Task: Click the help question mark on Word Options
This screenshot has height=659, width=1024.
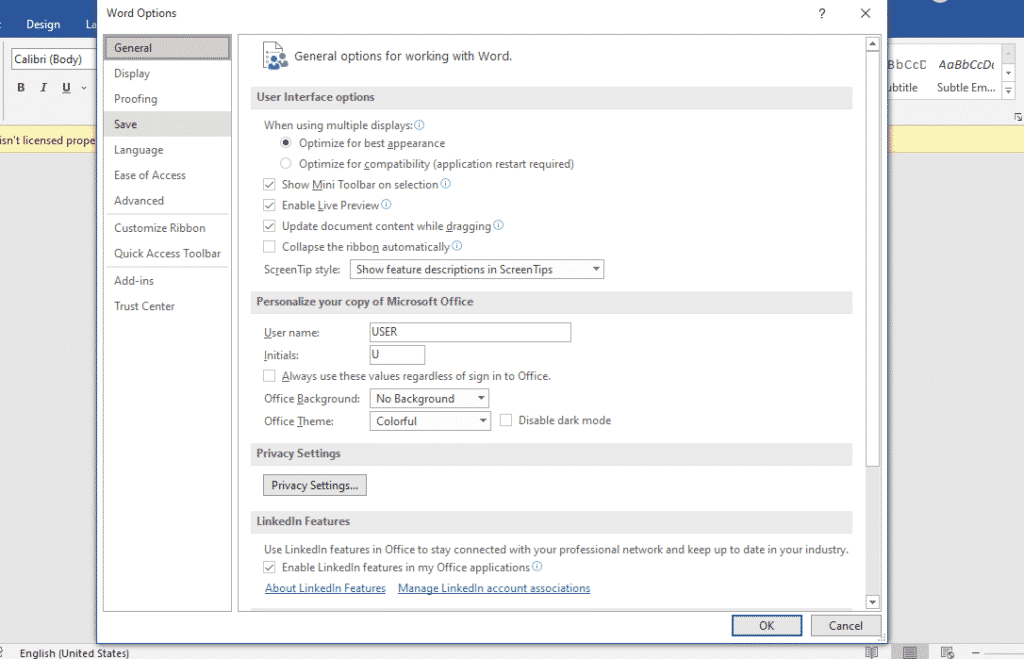Action: (x=821, y=13)
